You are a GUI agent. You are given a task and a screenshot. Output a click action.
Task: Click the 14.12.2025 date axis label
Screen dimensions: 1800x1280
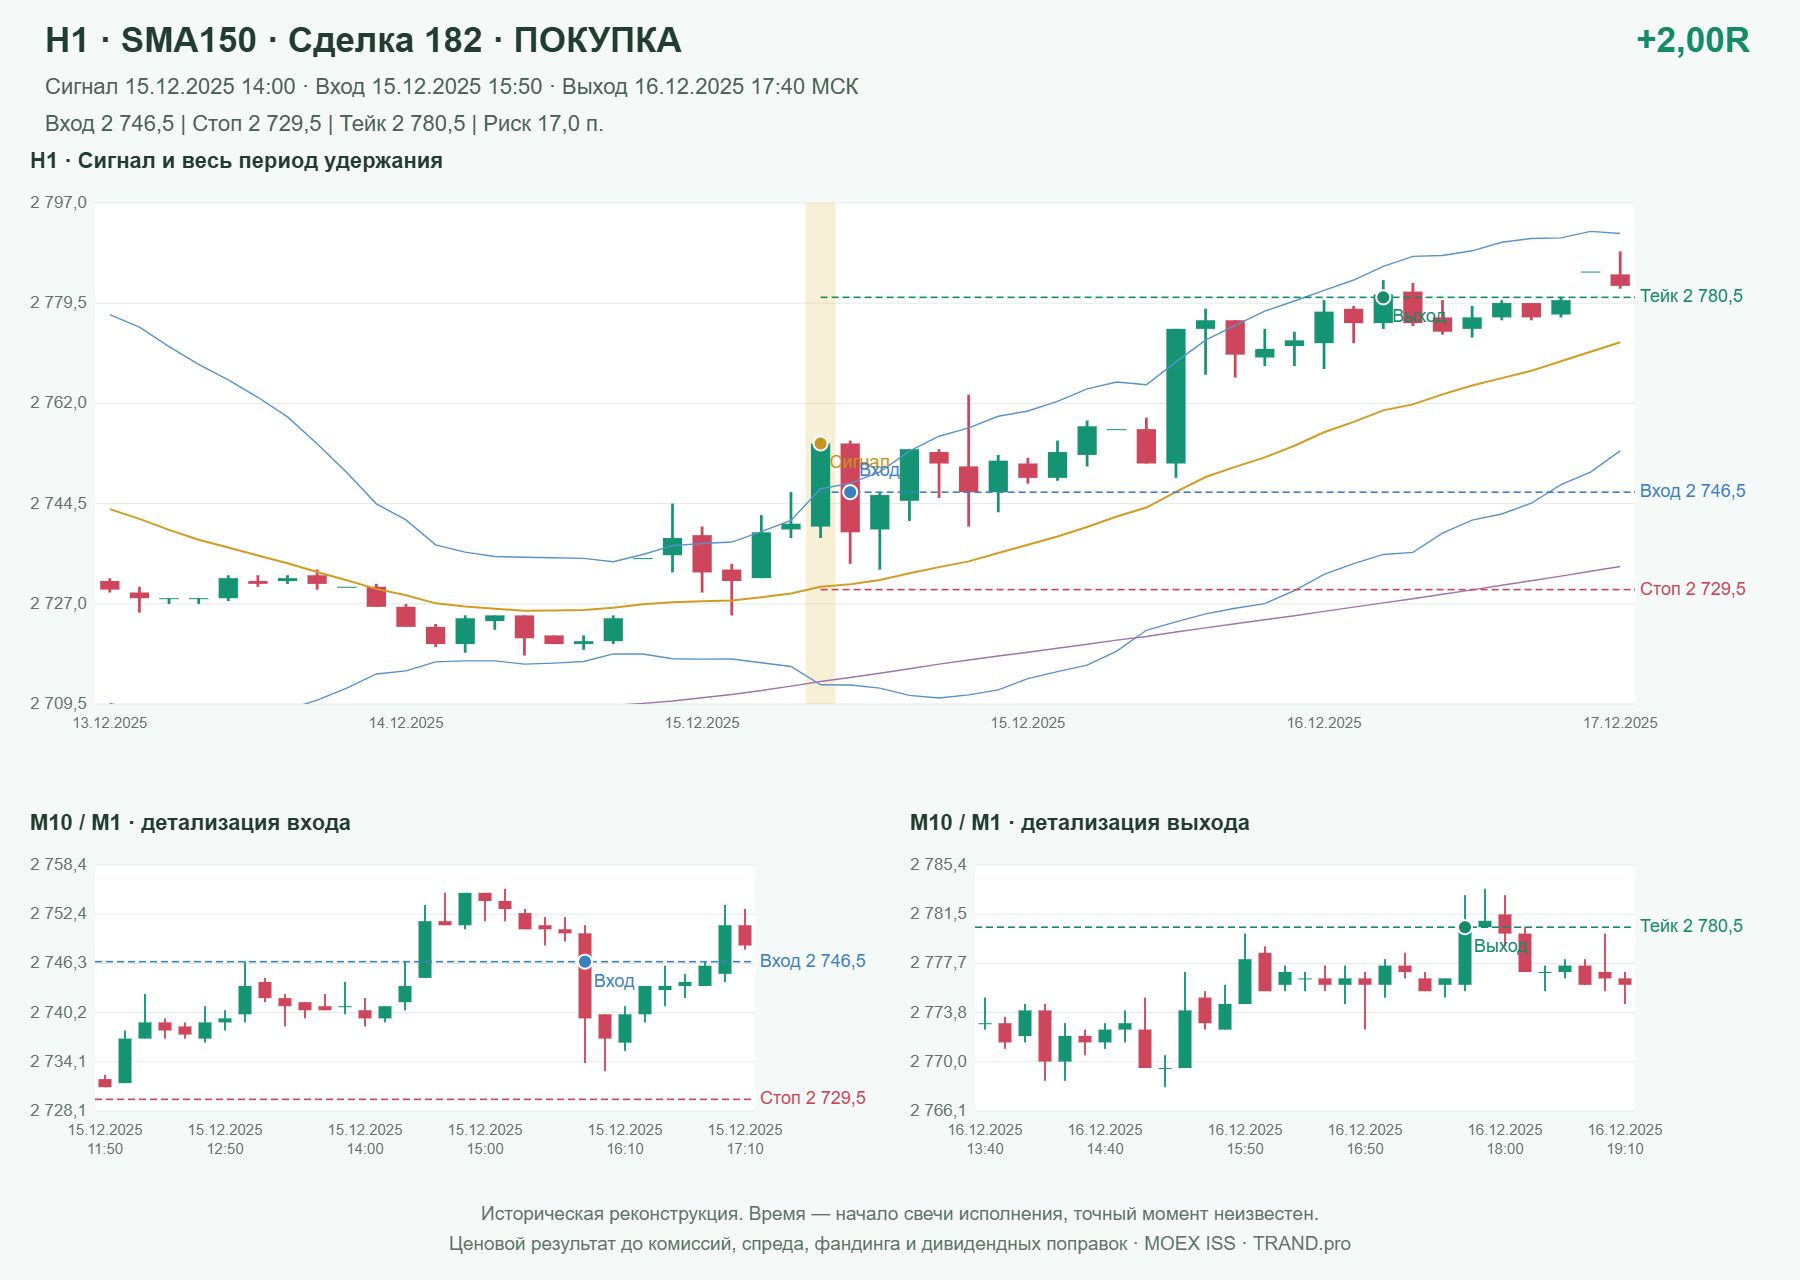(406, 723)
